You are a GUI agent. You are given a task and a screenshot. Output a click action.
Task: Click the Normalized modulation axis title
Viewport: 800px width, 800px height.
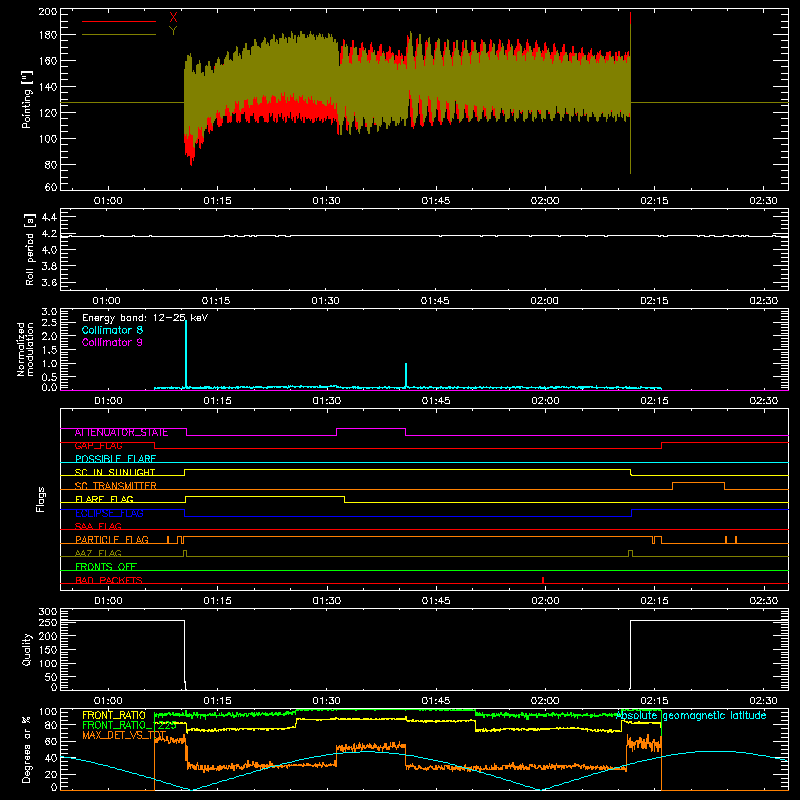point(25,349)
